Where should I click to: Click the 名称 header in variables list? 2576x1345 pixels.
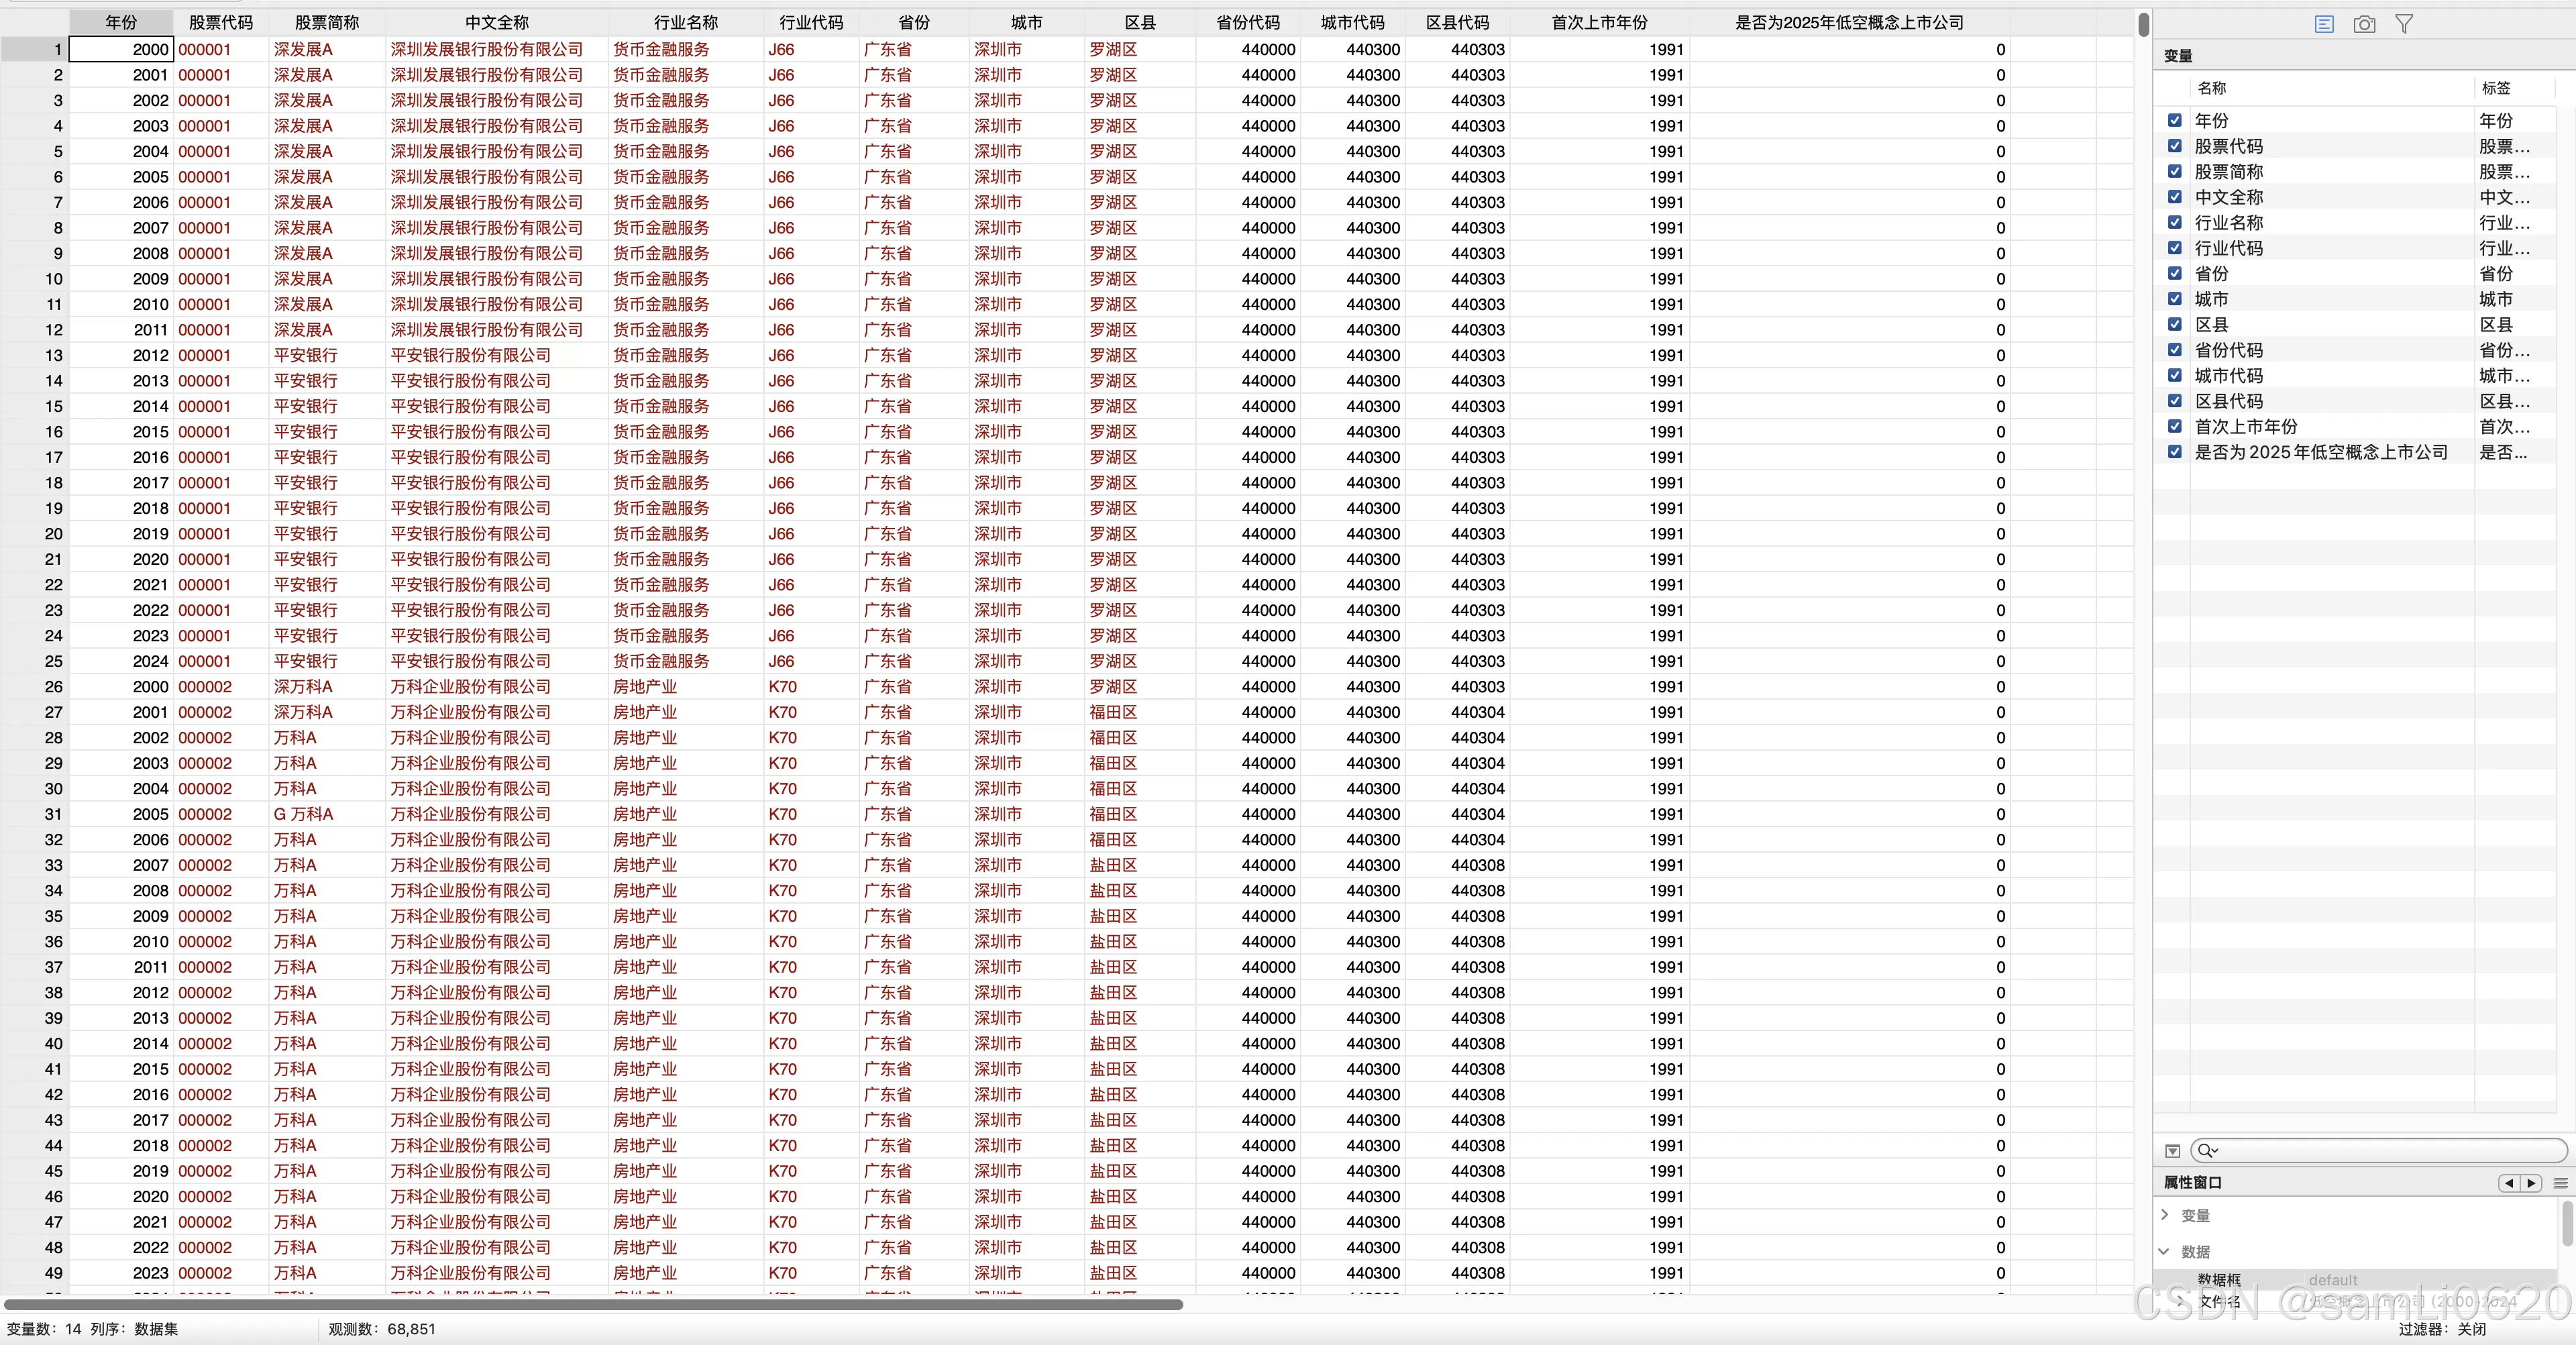coord(2212,88)
